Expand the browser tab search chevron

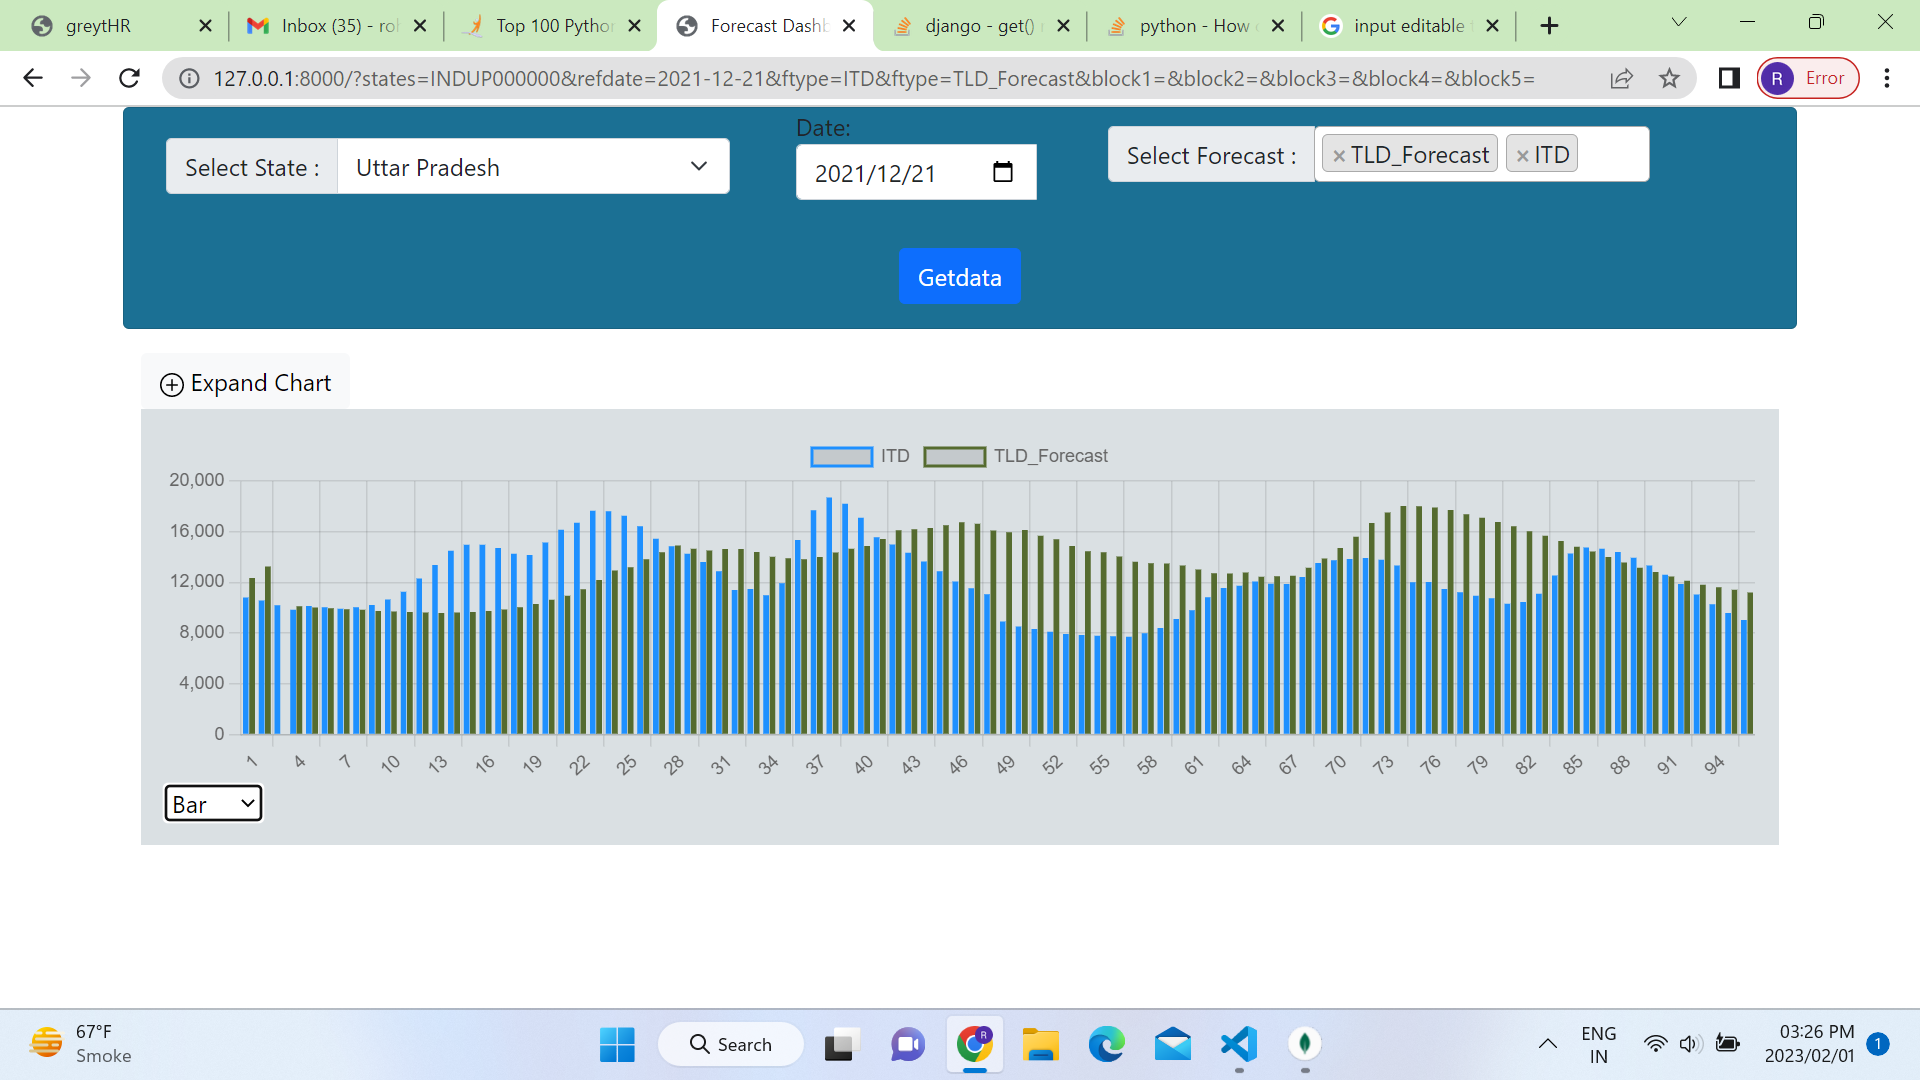1678,21
